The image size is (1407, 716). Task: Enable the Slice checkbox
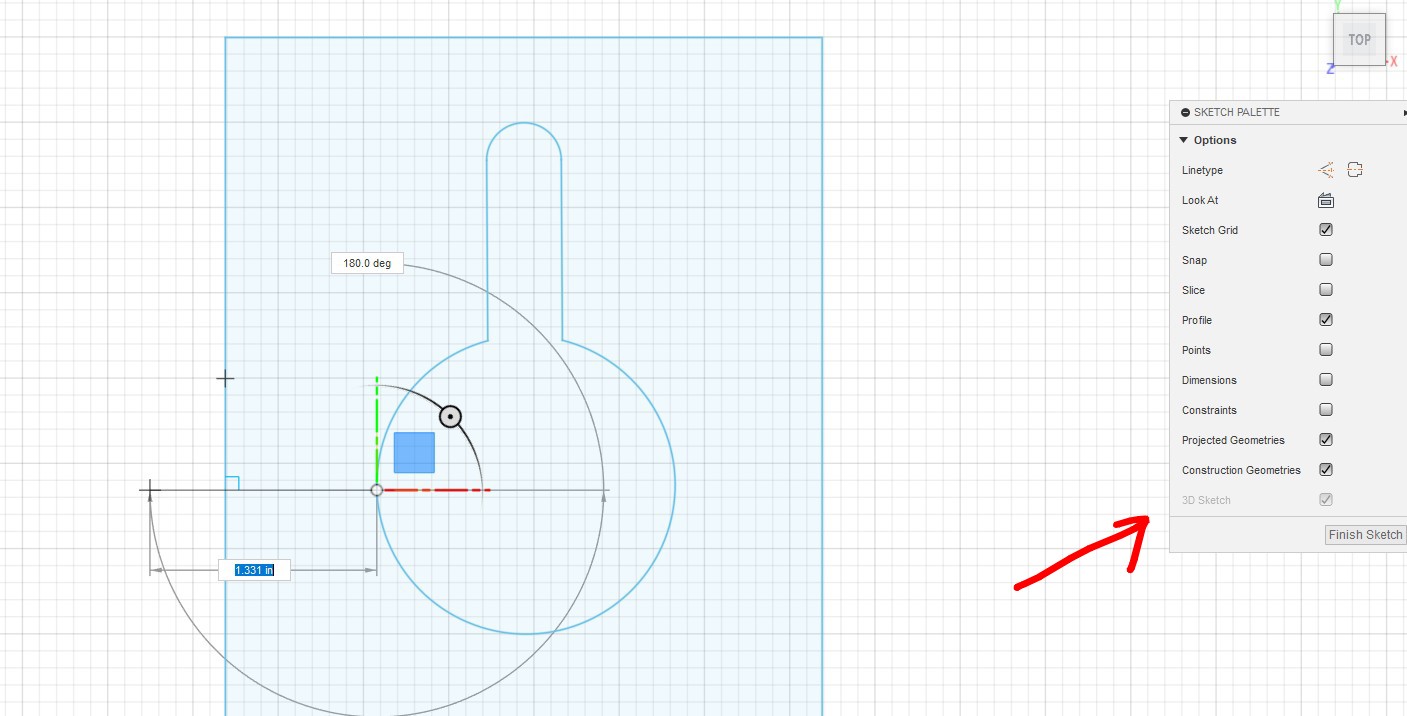tap(1326, 290)
